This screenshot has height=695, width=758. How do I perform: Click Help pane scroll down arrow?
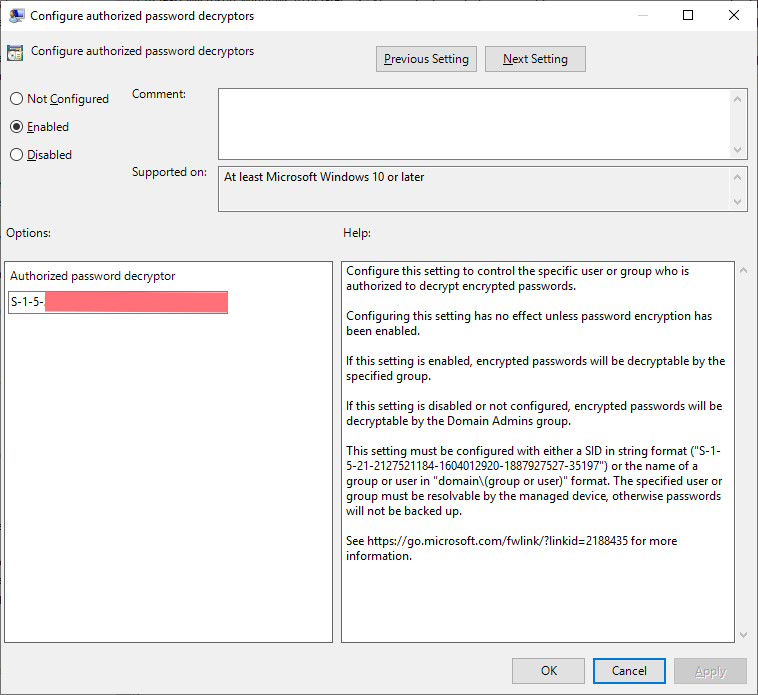tap(742, 634)
